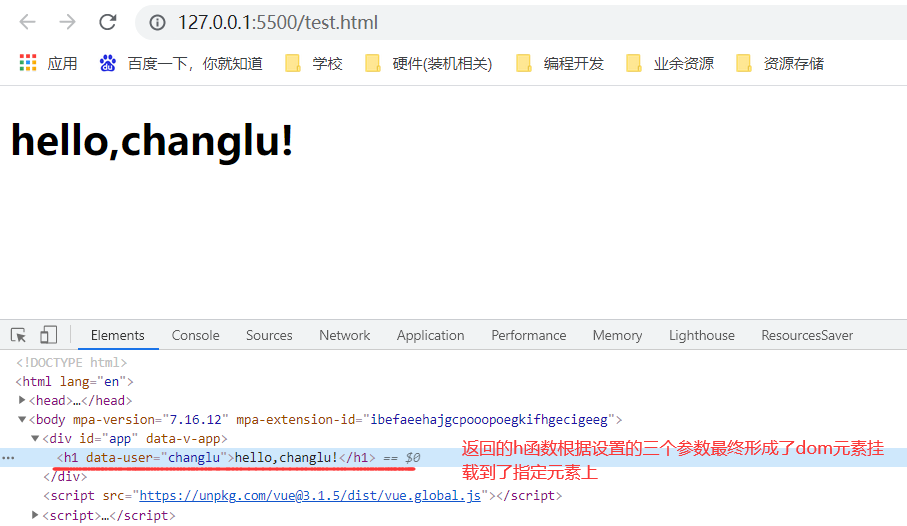Expand the last collapsed <script> node
This screenshot has height=526, width=907.
(35, 514)
